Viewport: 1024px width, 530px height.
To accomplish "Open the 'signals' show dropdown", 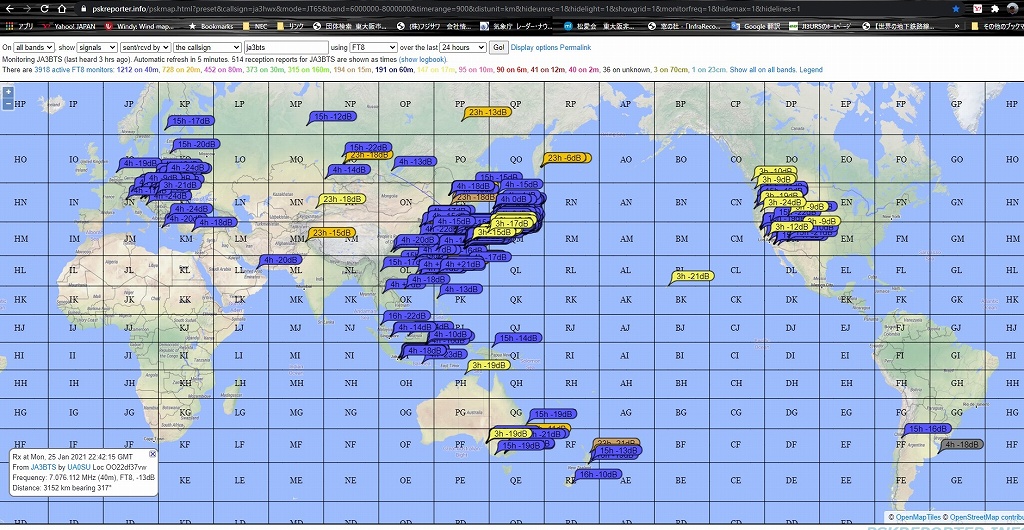I will click(x=97, y=48).
